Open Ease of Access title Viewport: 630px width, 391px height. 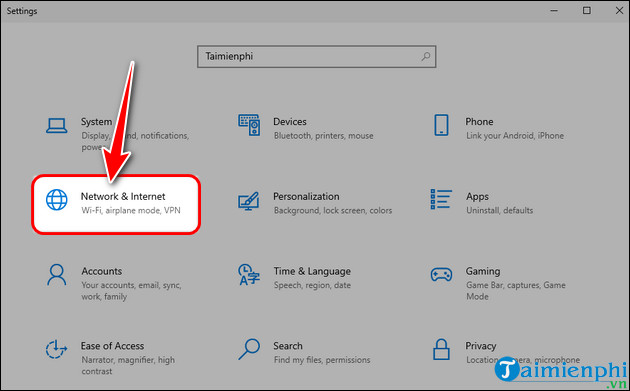point(112,346)
